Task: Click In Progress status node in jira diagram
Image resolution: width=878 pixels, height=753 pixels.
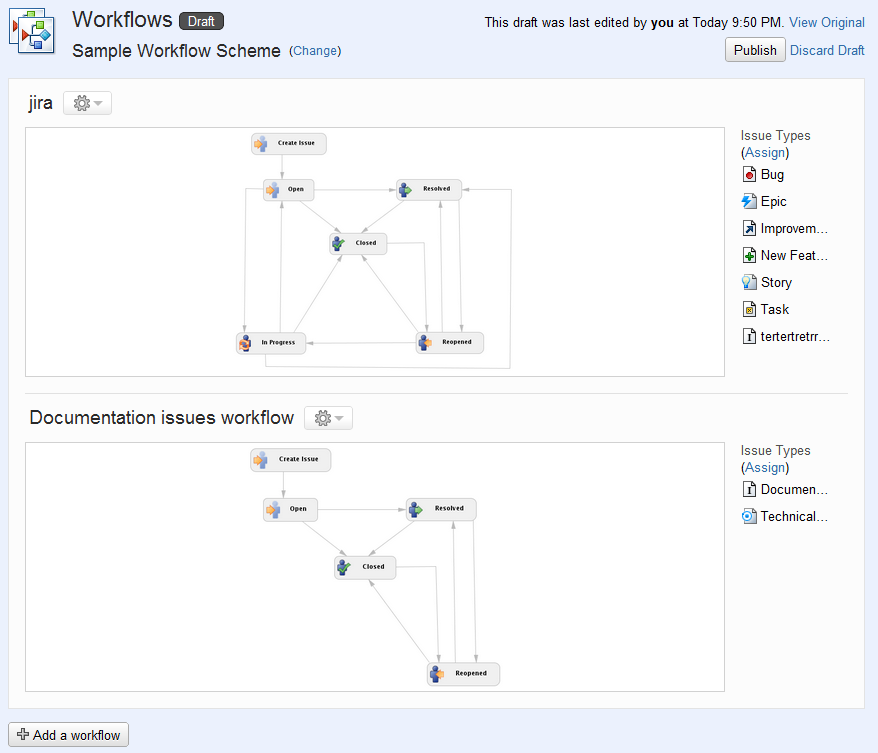Action: click(x=271, y=343)
